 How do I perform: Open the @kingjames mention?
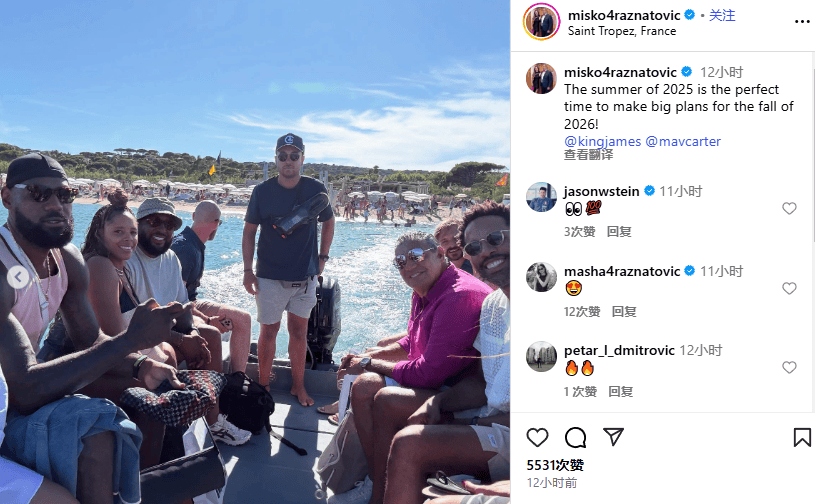pos(602,141)
